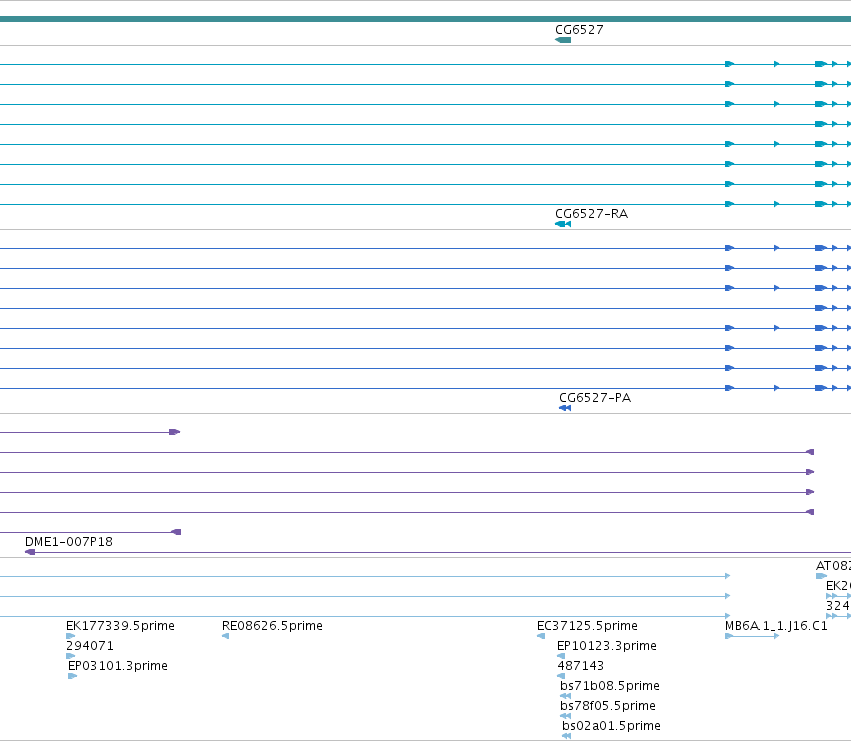Select the bs78f05.5prime feature glyph
851x741 pixels.
coord(566,717)
